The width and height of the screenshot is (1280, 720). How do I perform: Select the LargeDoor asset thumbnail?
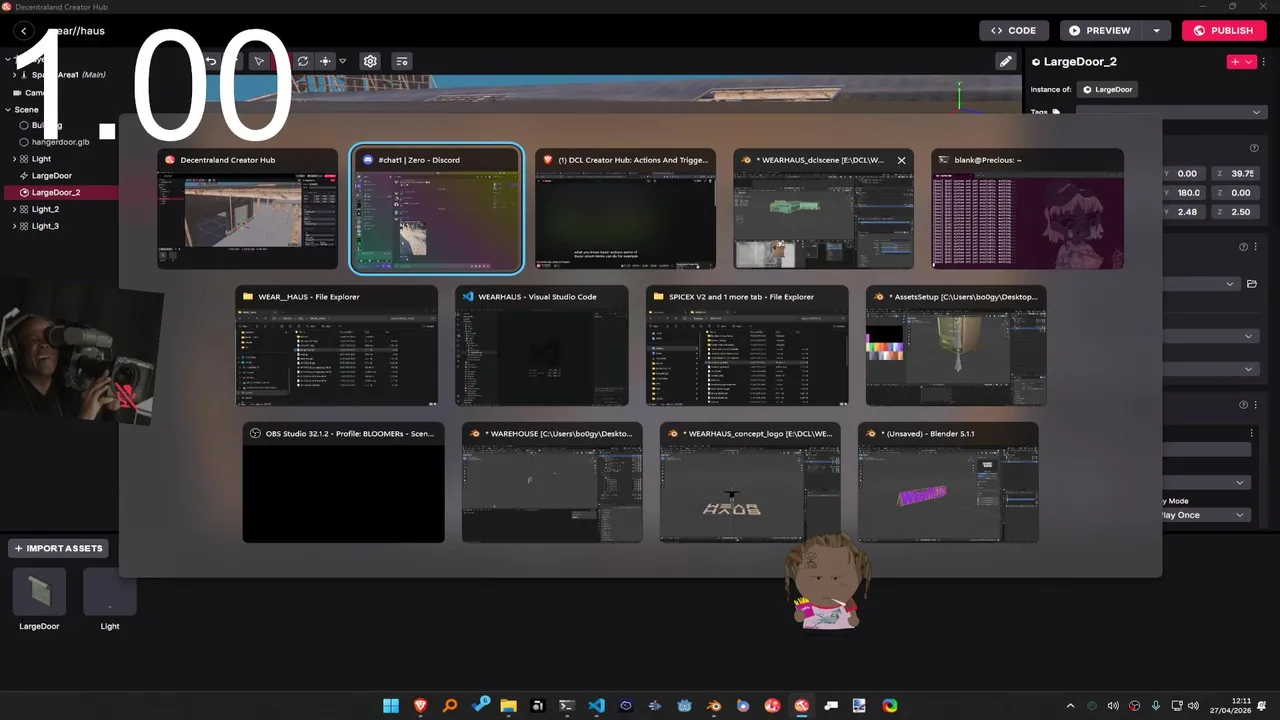point(39,592)
